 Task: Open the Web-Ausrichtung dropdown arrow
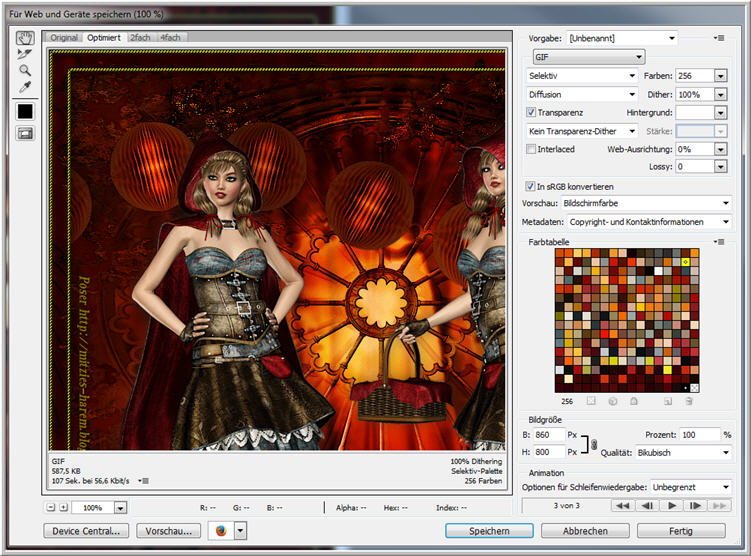pyautogui.click(x=720, y=149)
